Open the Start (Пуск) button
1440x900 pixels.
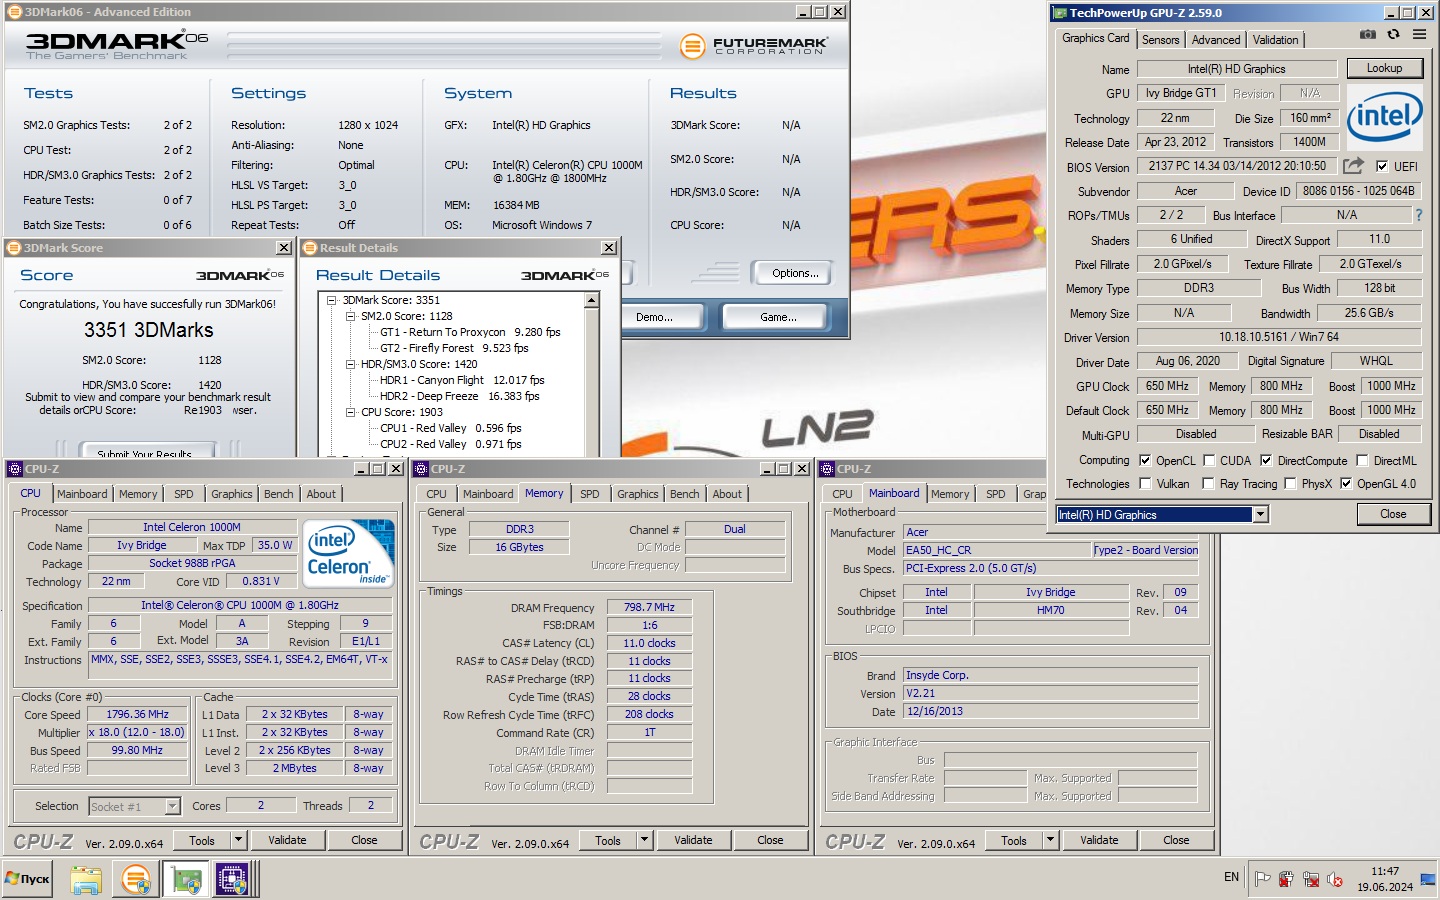tap(28, 879)
